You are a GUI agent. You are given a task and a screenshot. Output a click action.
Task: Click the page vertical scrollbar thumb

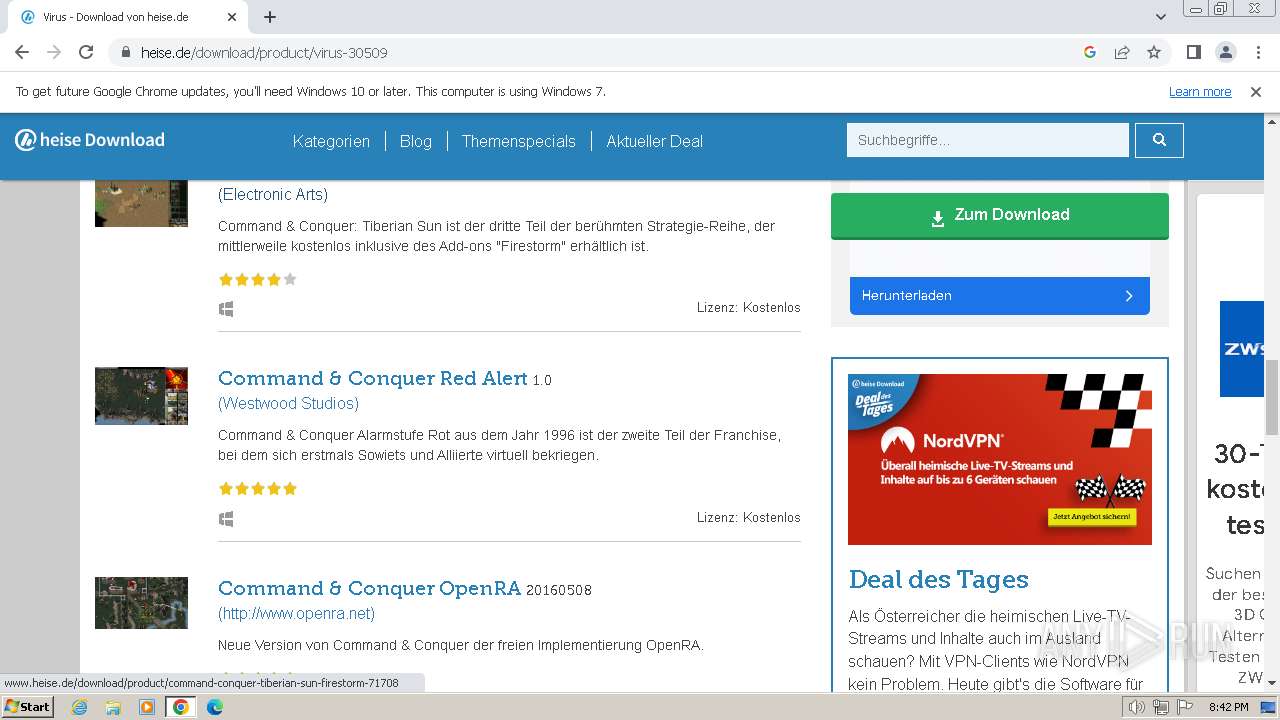pos(1272,395)
